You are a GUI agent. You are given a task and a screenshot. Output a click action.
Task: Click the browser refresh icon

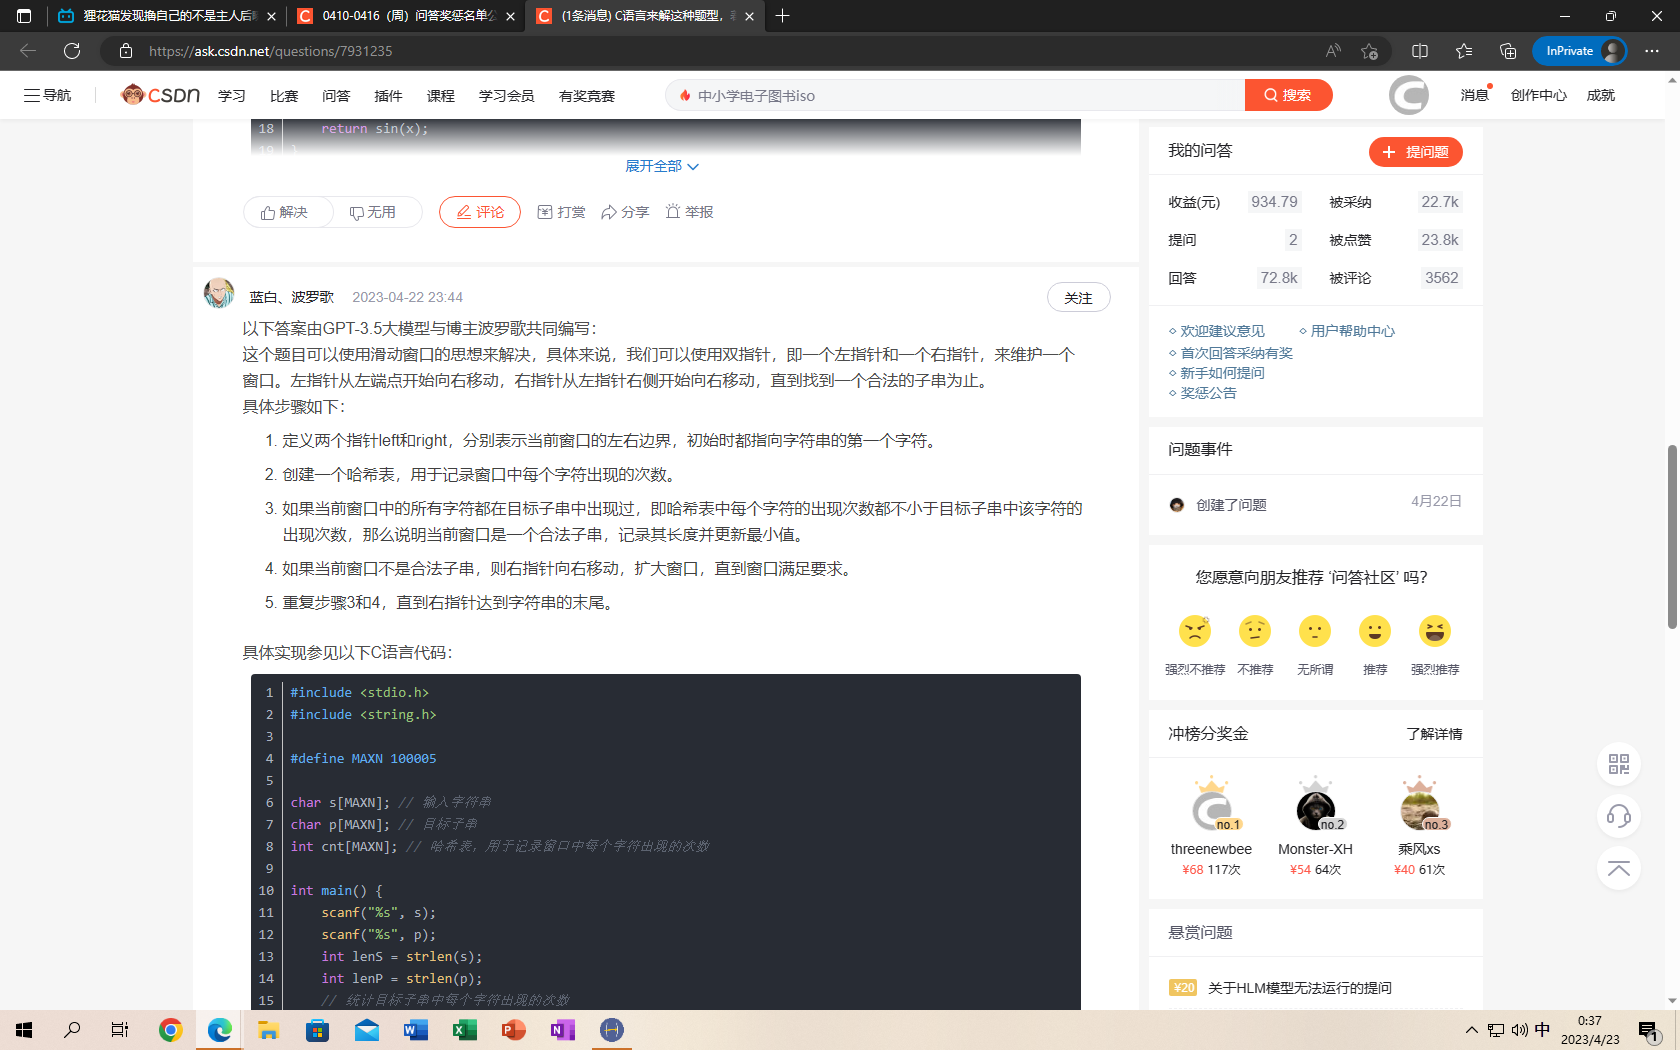pyautogui.click(x=72, y=51)
